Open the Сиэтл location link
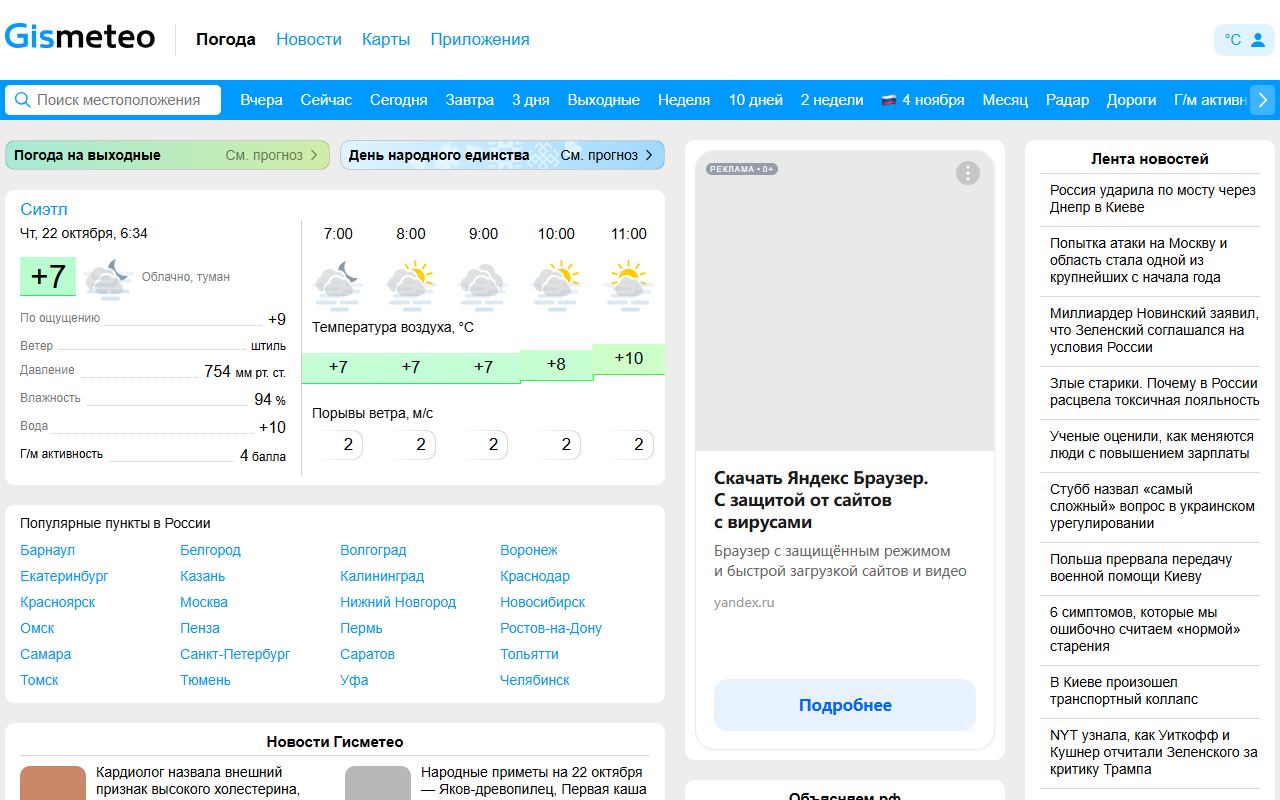 44,209
